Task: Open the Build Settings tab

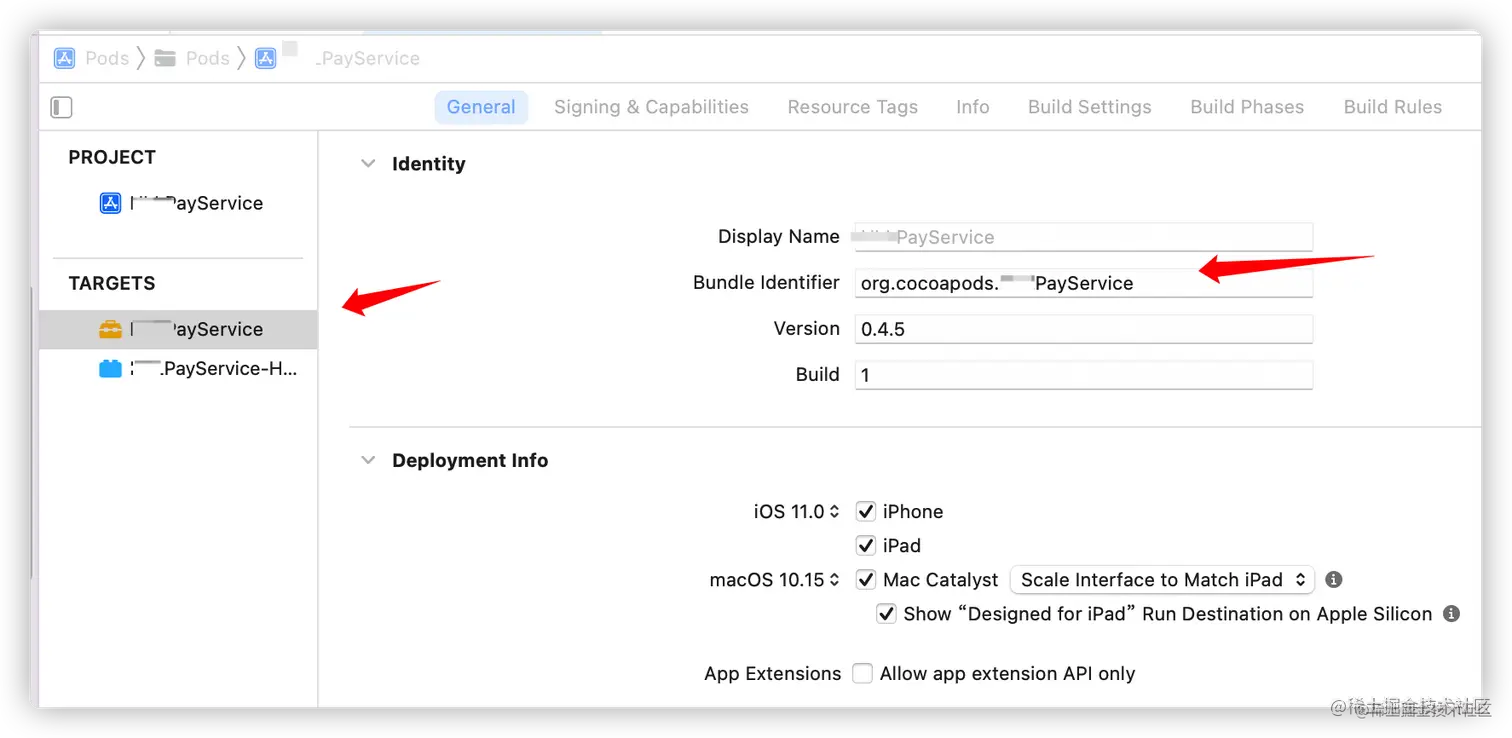Action: point(1090,107)
